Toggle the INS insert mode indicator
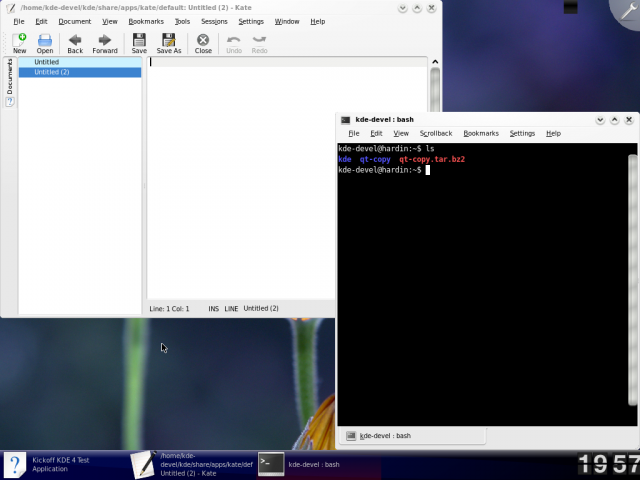This screenshot has height=480, width=640. coord(213,308)
